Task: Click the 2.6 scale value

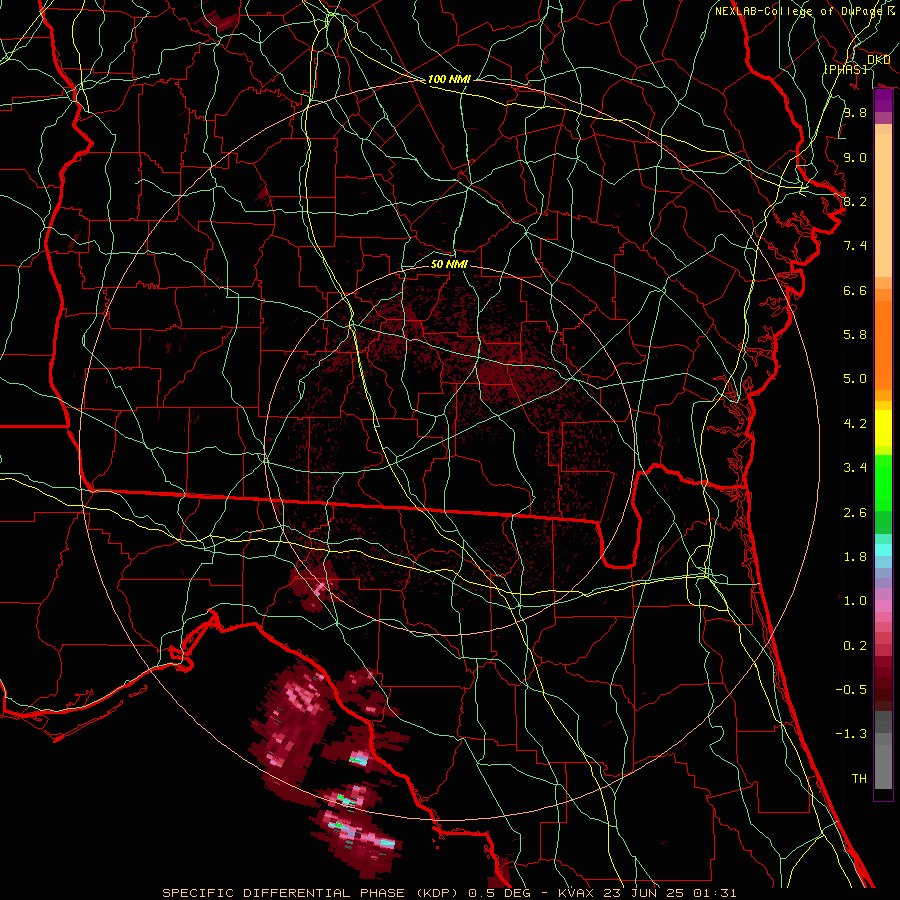Action: click(x=855, y=513)
